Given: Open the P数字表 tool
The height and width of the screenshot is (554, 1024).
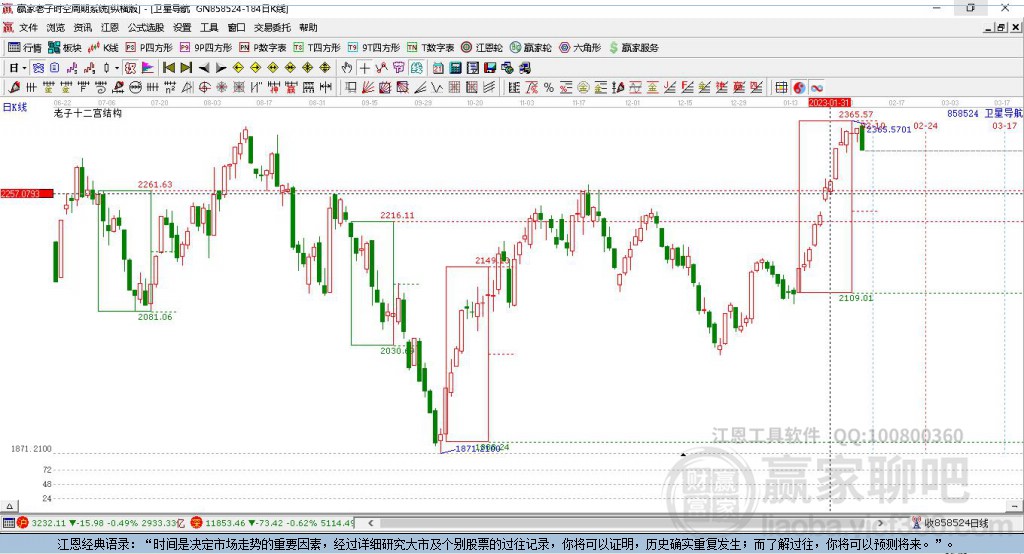Looking at the screenshot, I should tap(263, 48).
